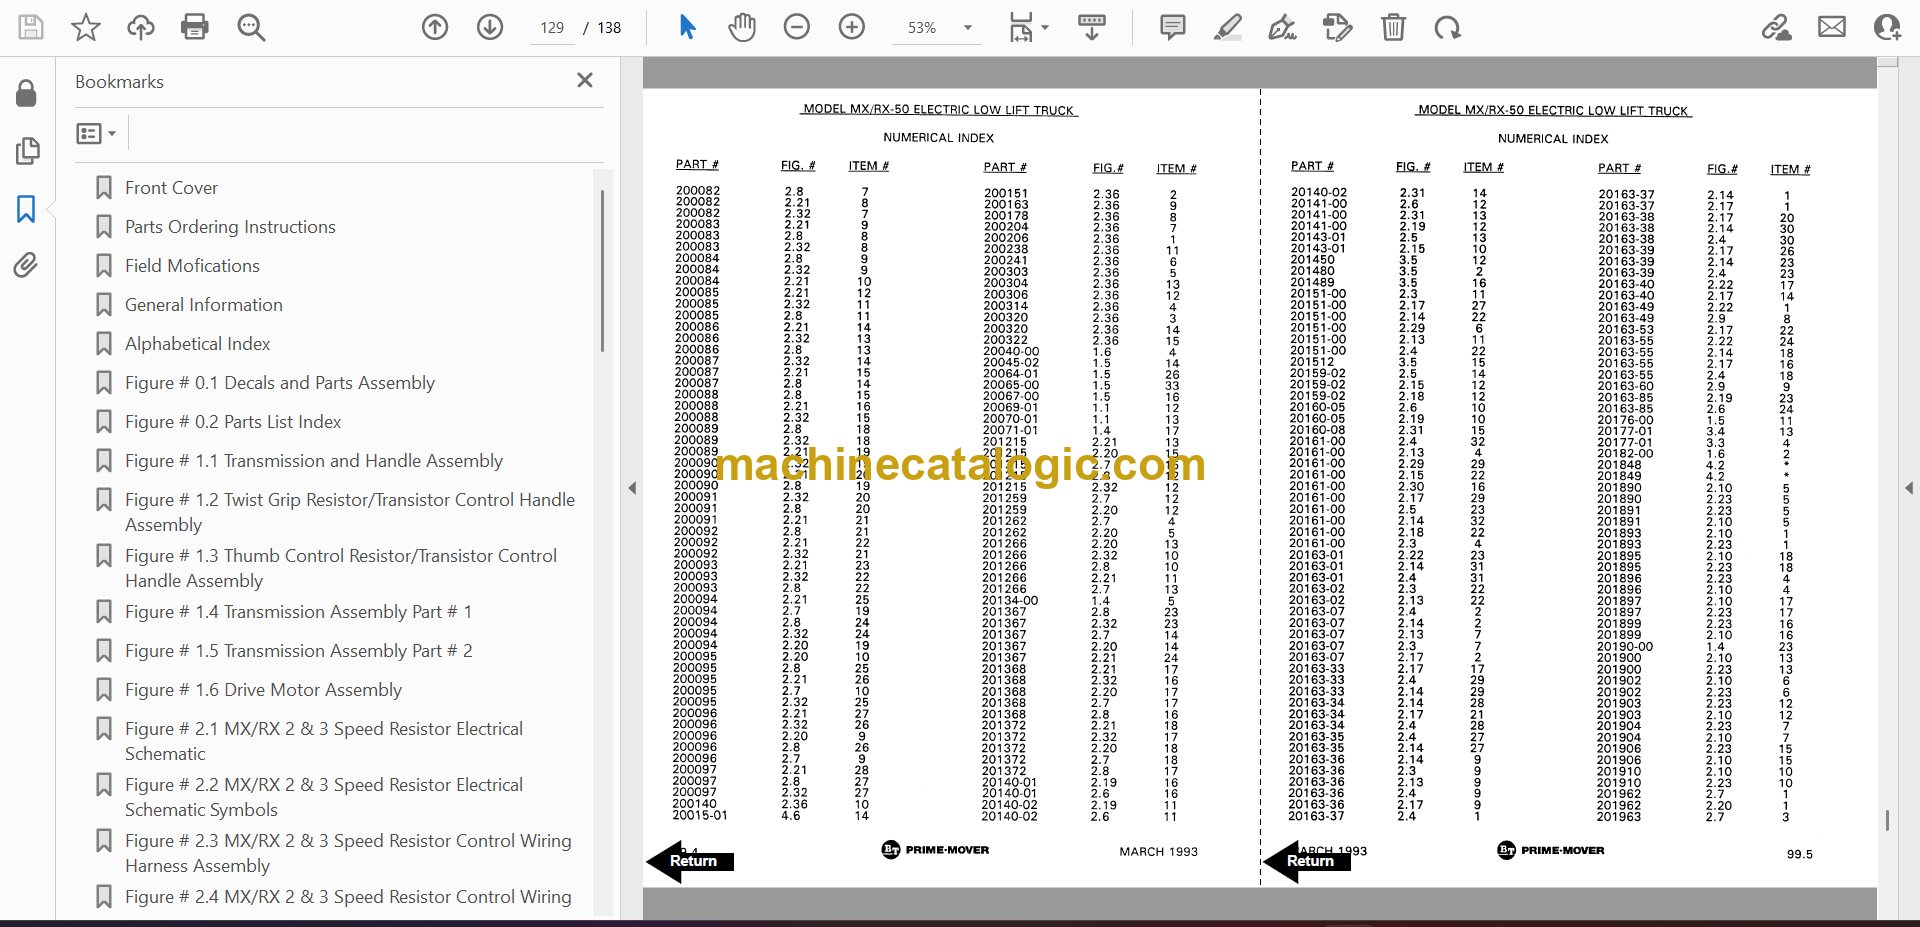Open Figure # 2.3 Control Wiring Harness Assembly
This screenshot has width=1920, height=927.
348,853
